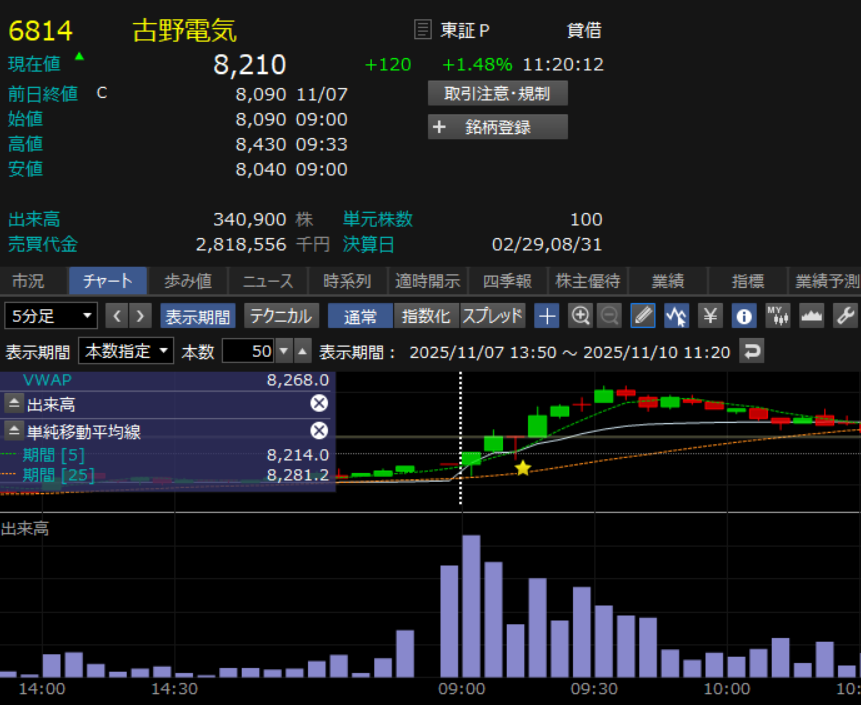Click the 取引注意・規制 button
861x705 pixels.
click(x=498, y=93)
